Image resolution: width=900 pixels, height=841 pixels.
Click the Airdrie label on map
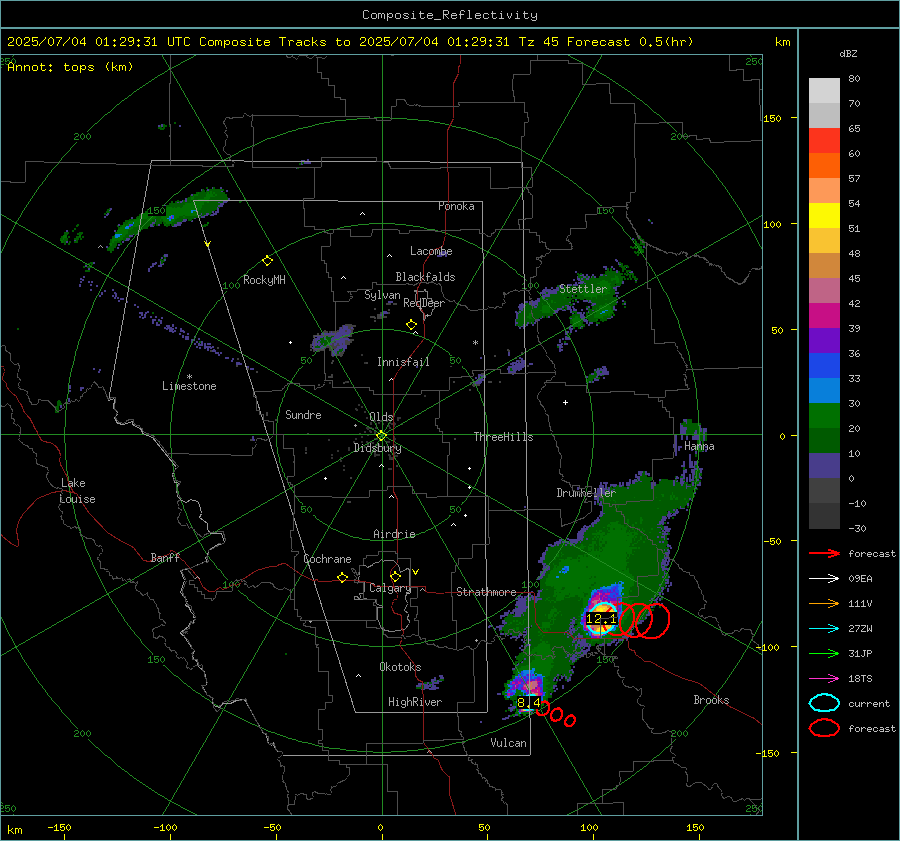(x=394, y=534)
